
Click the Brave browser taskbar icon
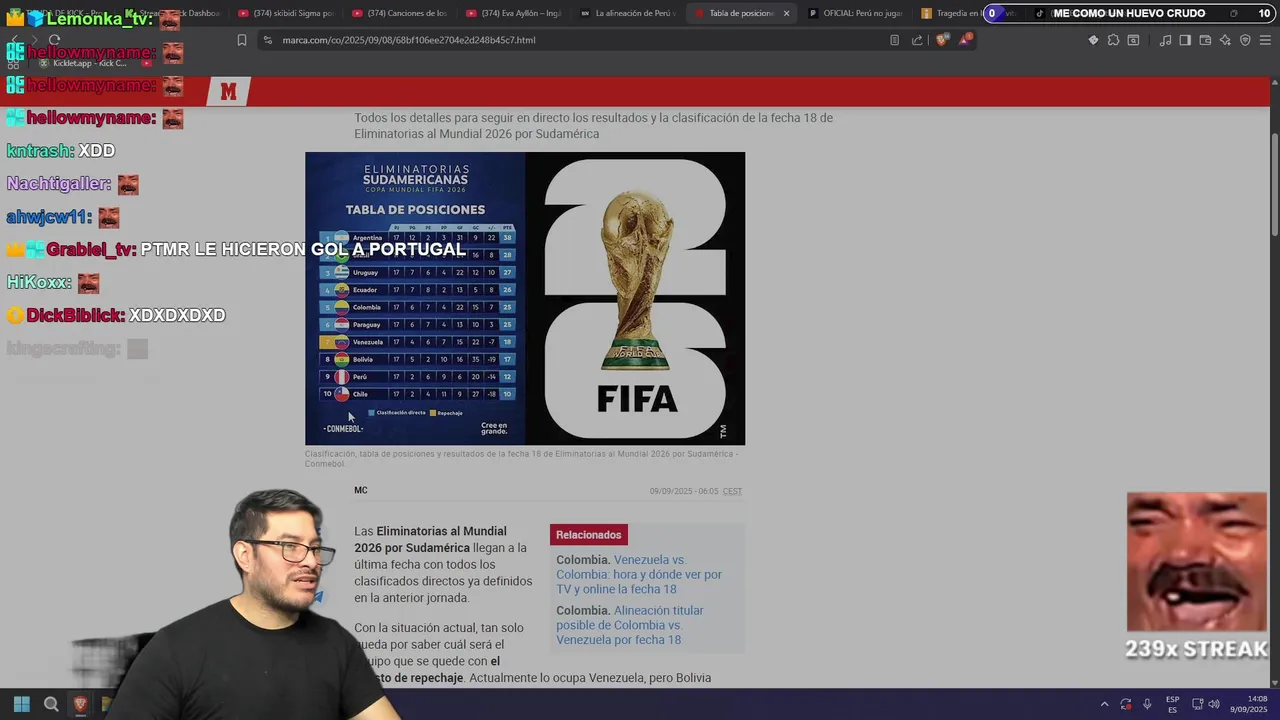click(81, 704)
